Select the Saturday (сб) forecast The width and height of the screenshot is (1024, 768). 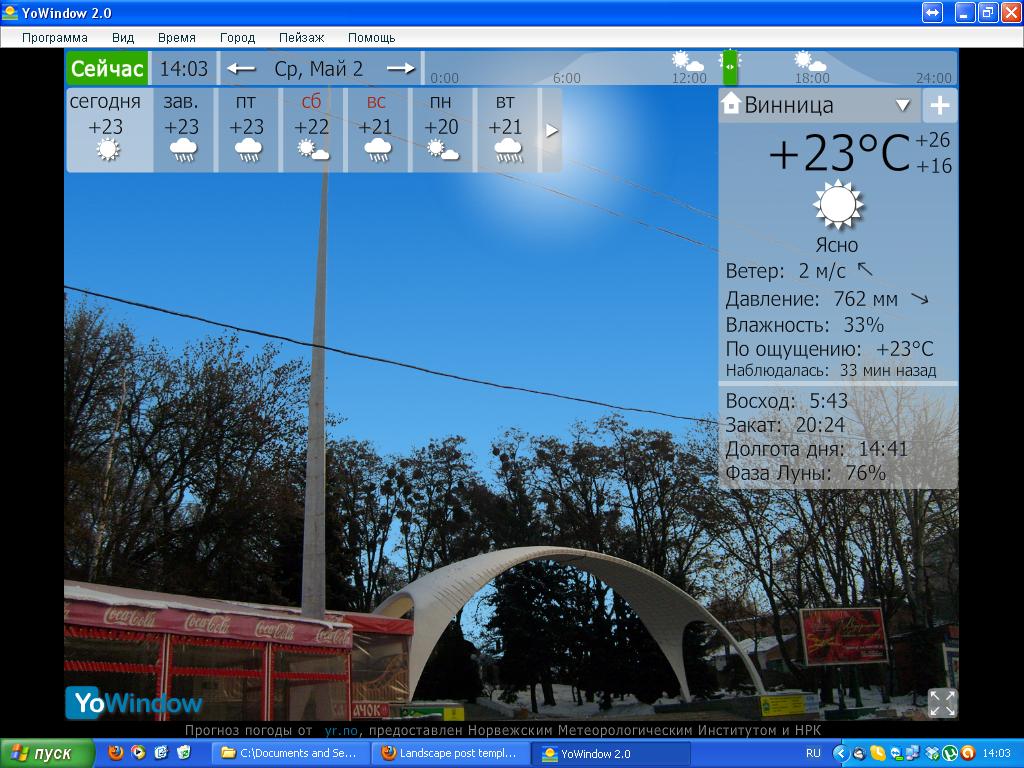(x=312, y=130)
